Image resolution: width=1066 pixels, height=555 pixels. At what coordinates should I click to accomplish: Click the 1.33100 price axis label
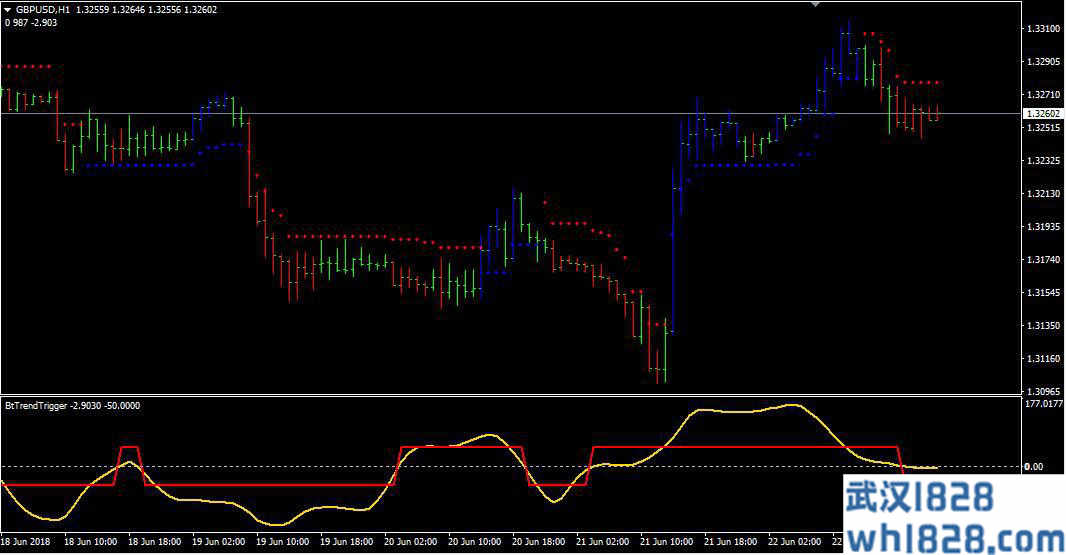pos(1043,29)
